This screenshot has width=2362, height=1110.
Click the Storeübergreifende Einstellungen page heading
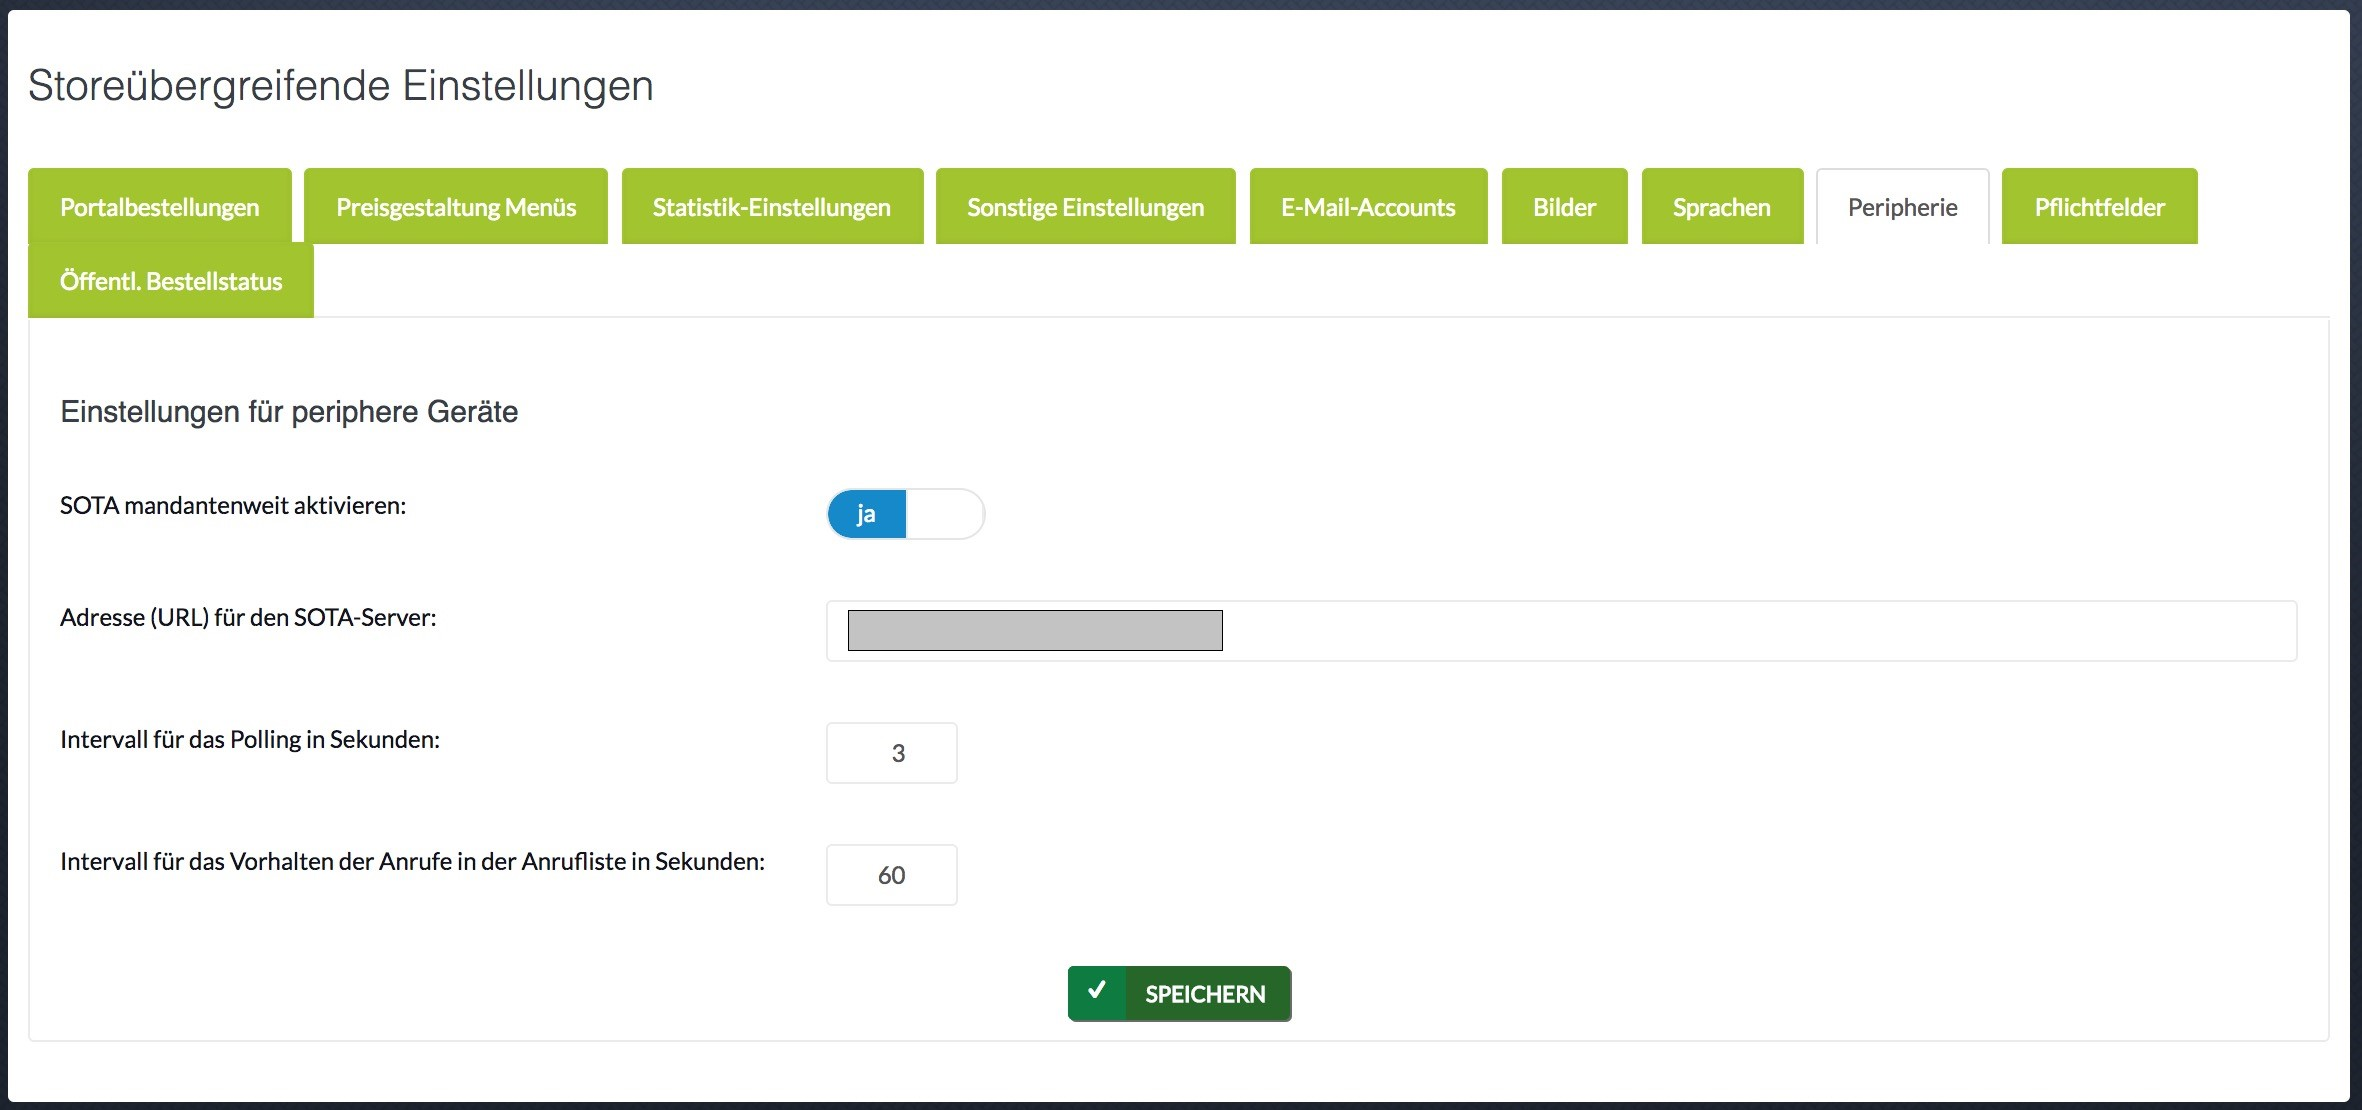tap(340, 86)
